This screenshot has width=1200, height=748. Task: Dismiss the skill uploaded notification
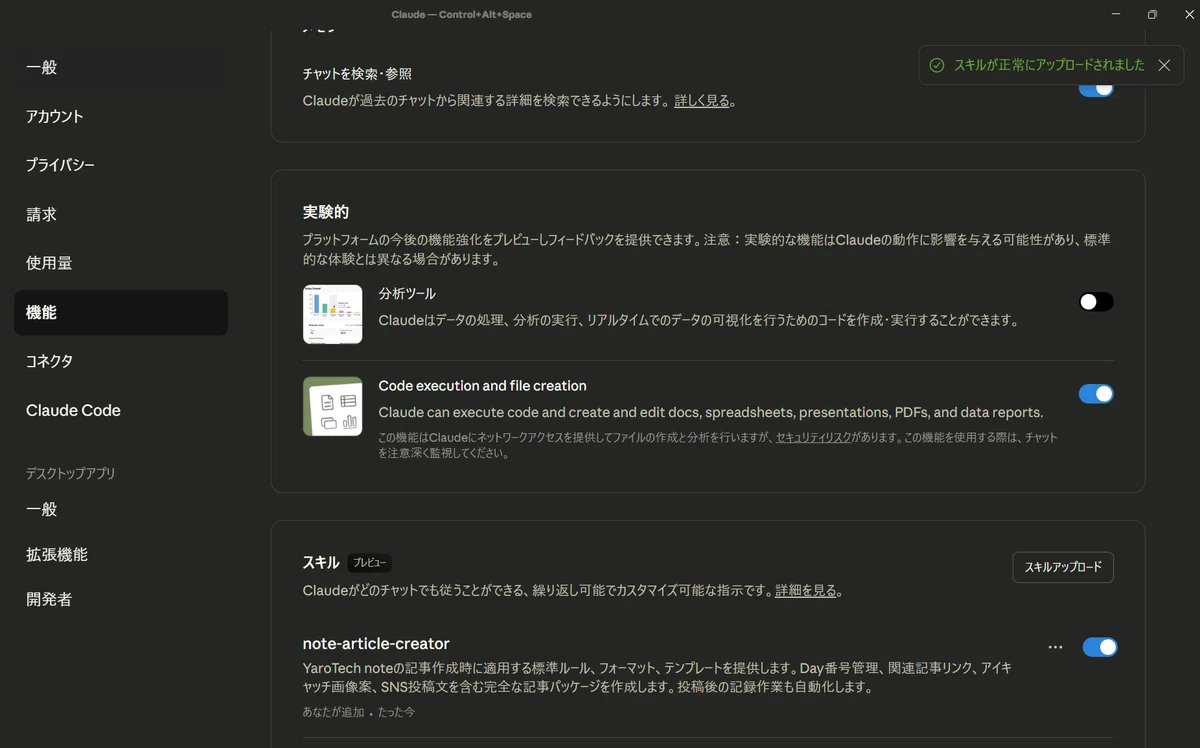point(1164,65)
